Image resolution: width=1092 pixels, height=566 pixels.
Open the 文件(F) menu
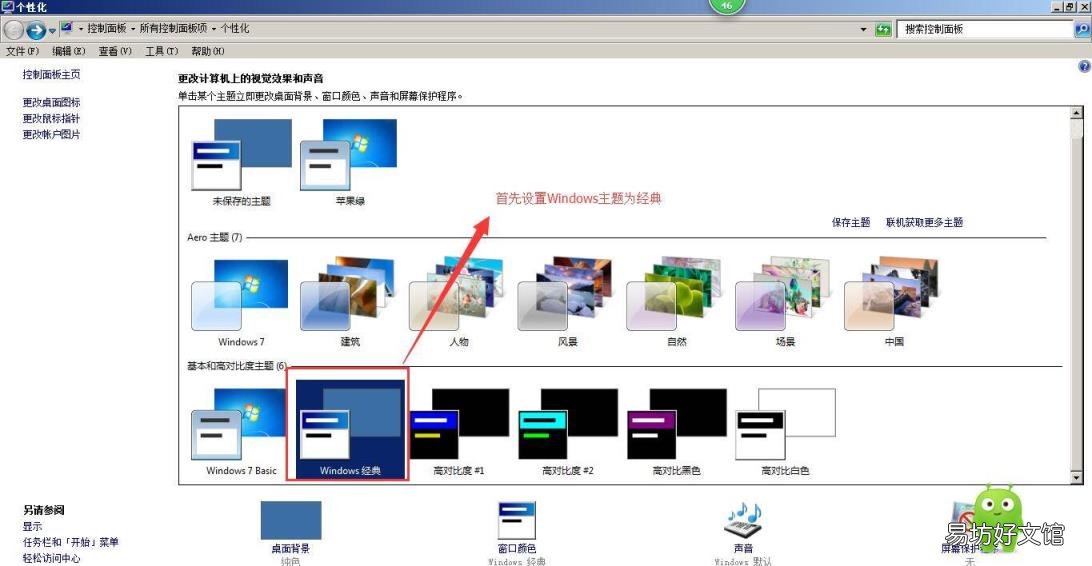[x=22, y=51]
